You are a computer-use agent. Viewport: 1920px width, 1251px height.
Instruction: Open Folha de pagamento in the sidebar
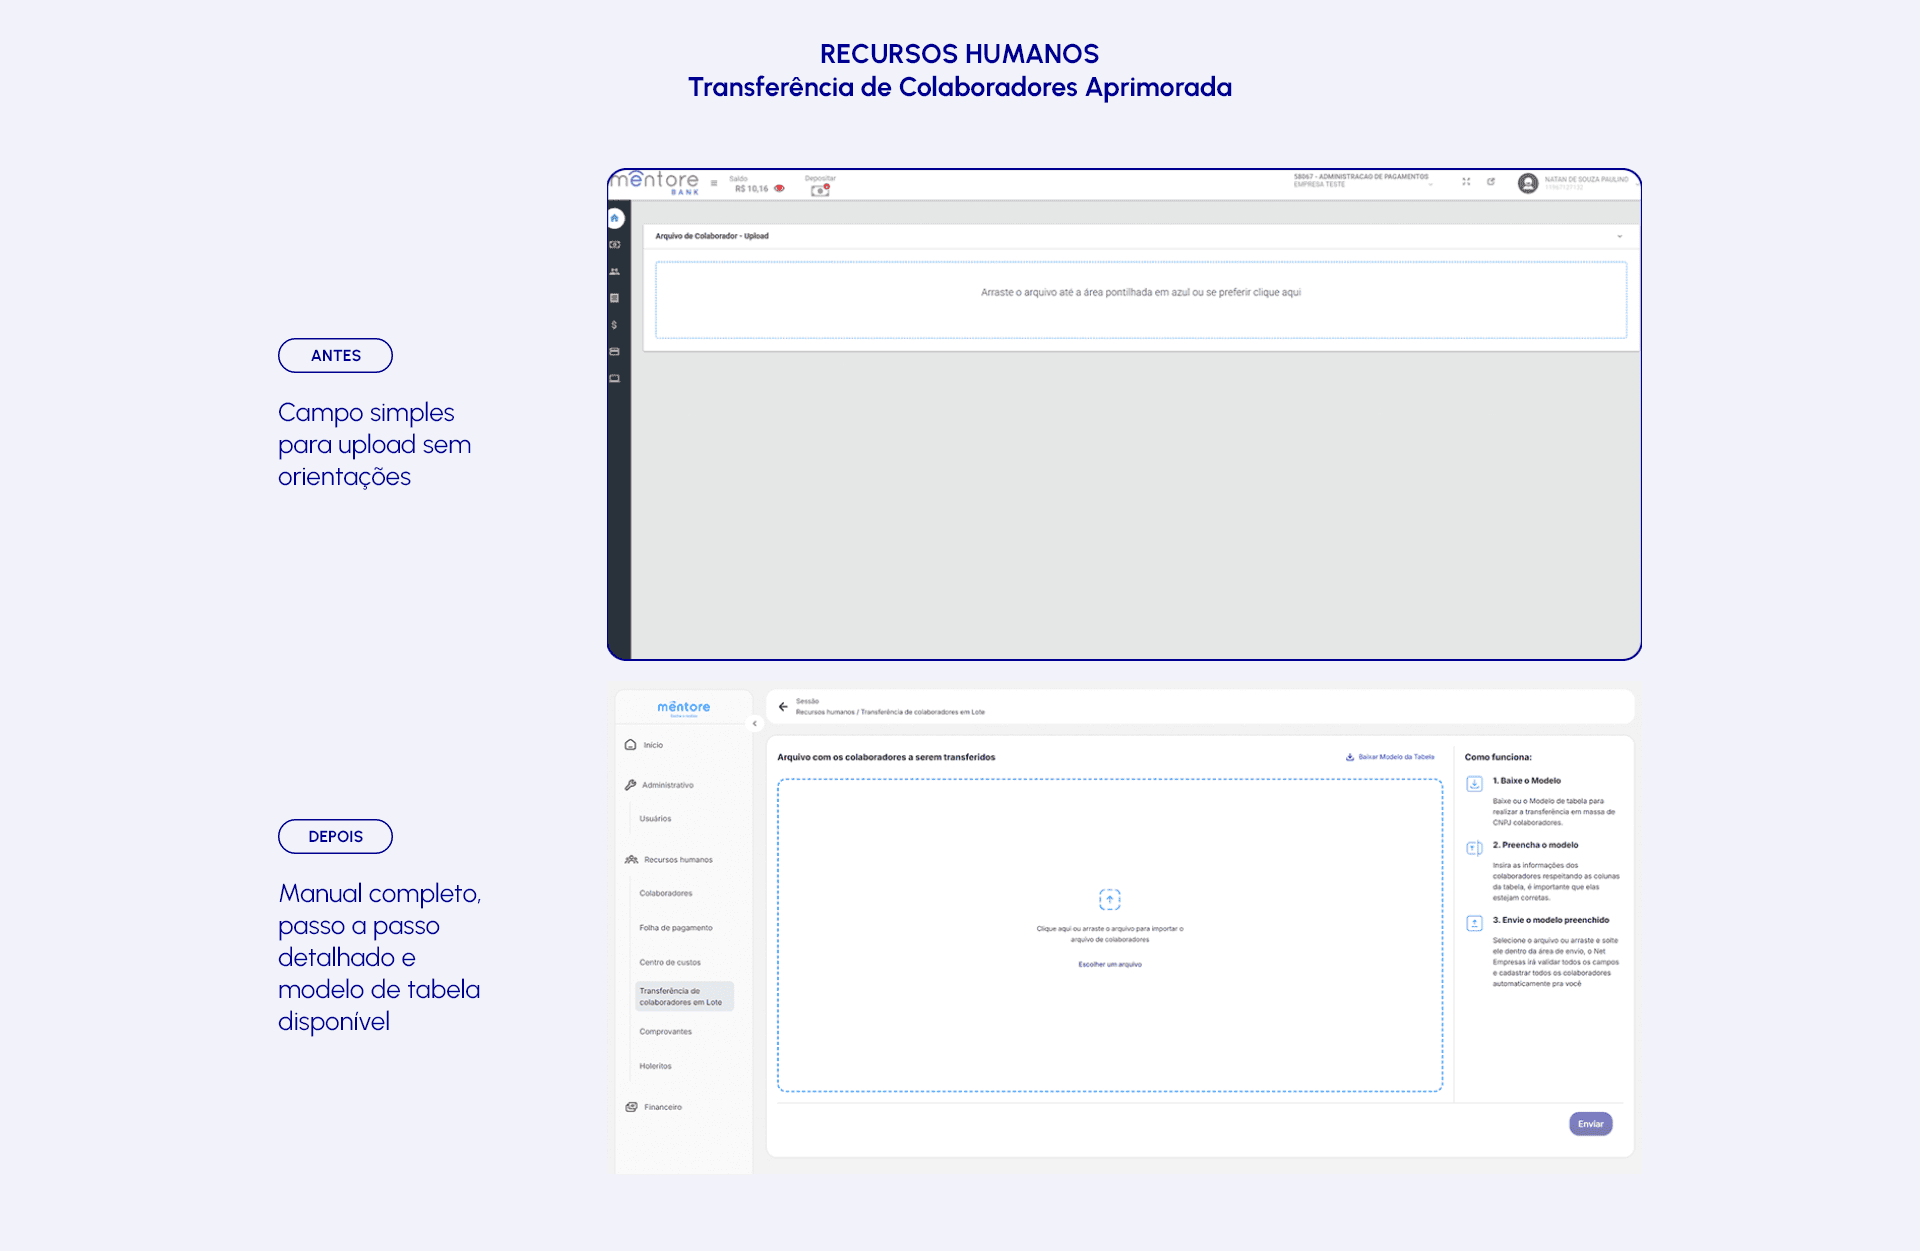(676, 928)
